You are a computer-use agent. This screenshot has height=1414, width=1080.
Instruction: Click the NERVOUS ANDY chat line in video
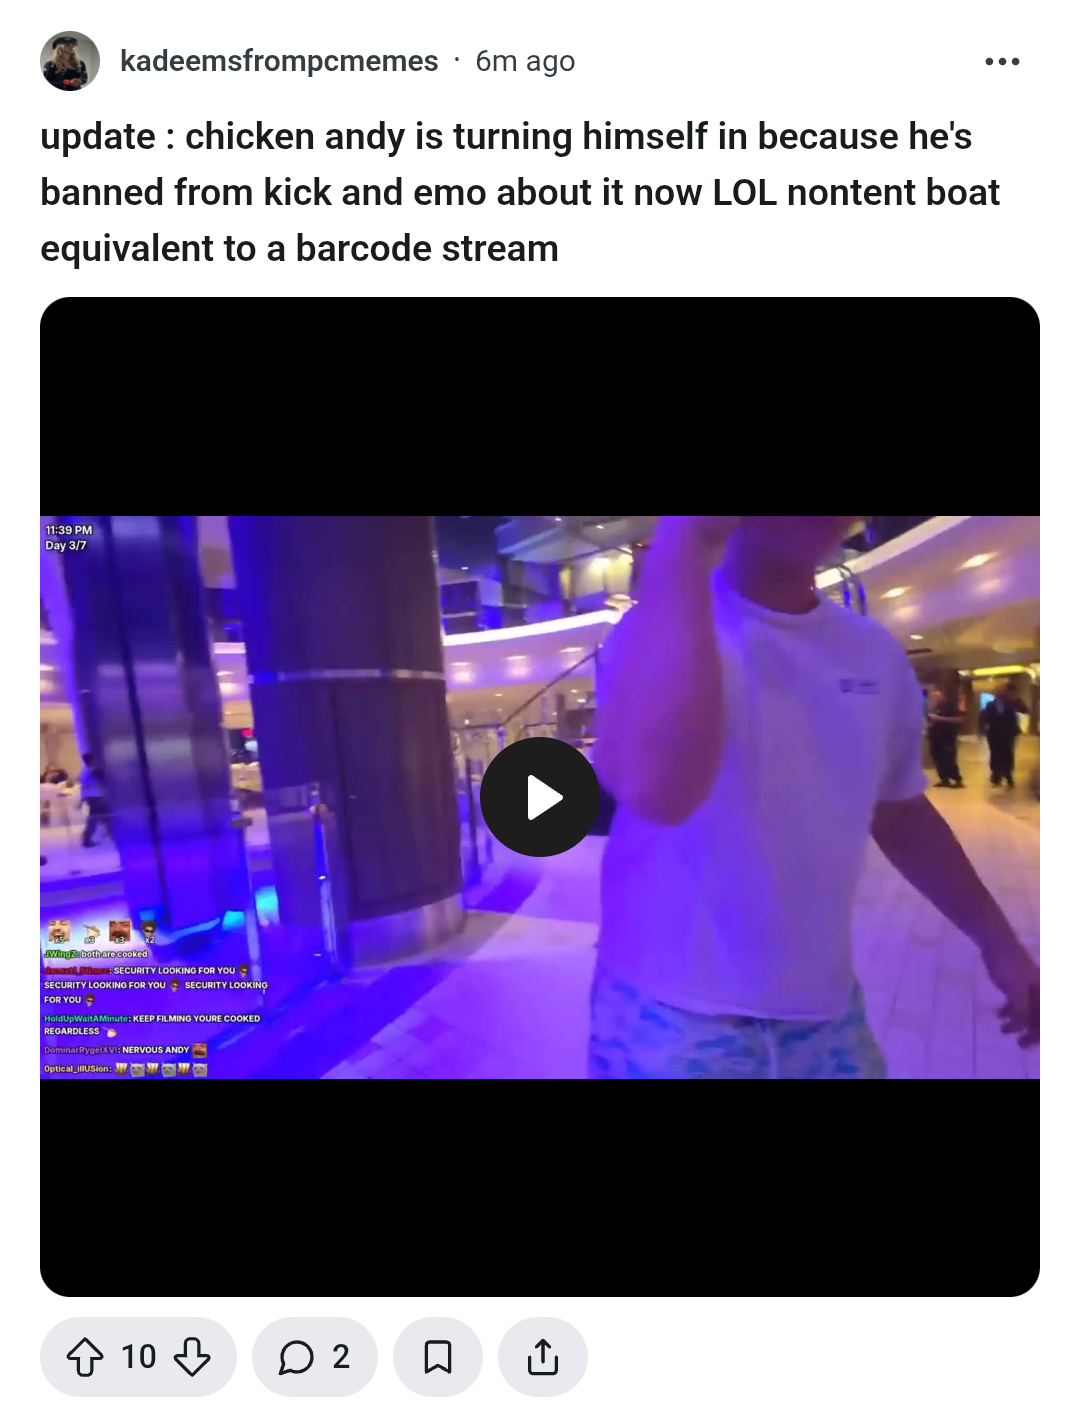[125, 1050]
